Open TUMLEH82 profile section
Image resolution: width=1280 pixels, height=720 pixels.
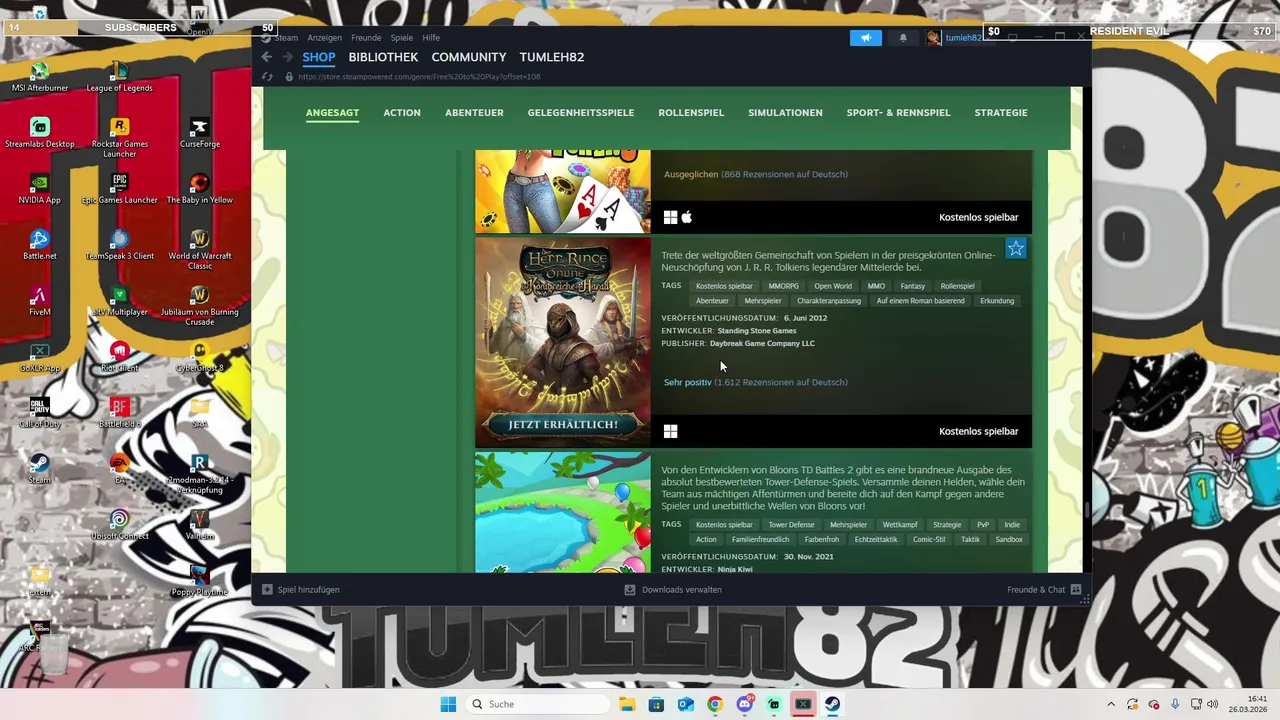coord(552,57)
